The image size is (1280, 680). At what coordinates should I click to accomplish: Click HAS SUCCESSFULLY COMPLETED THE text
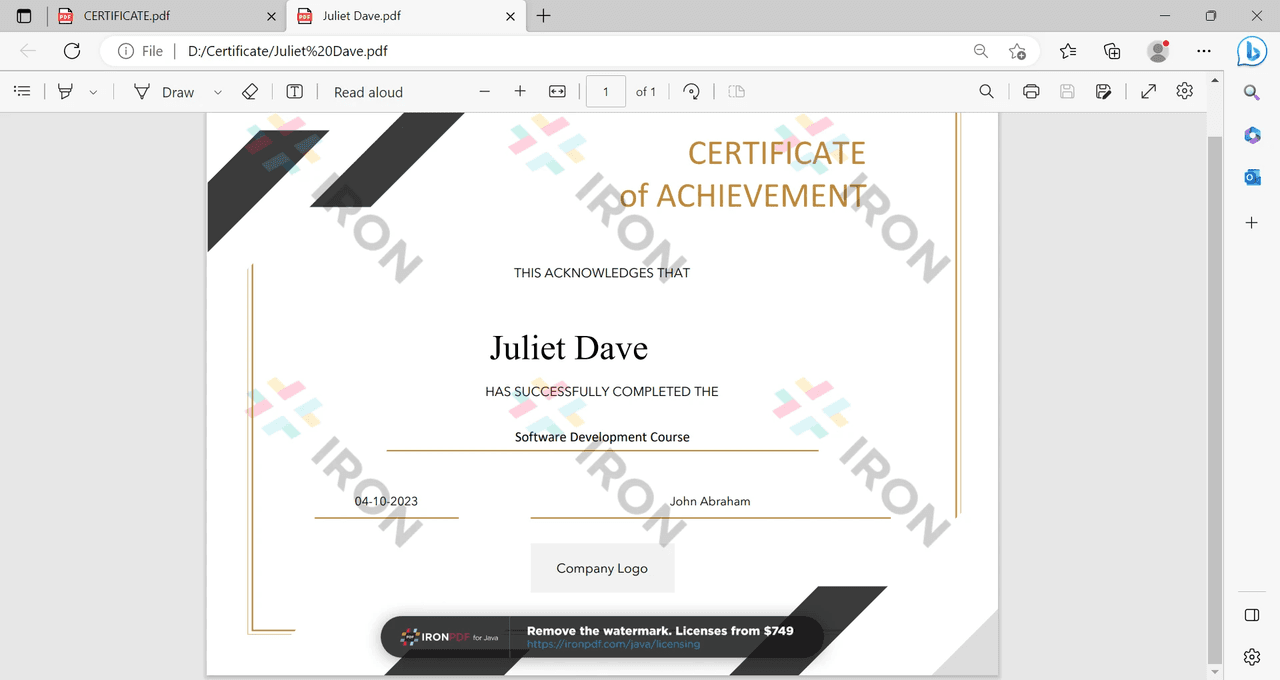[x=602, y=391]
